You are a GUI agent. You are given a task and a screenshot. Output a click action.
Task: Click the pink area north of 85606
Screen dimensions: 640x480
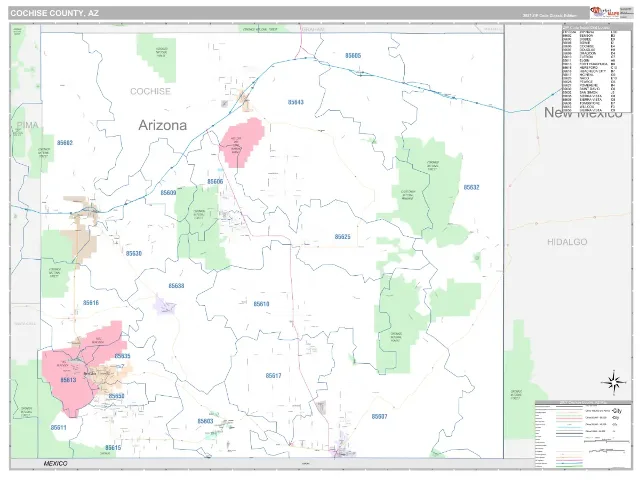pyautogui.click(x=242, y=142)
